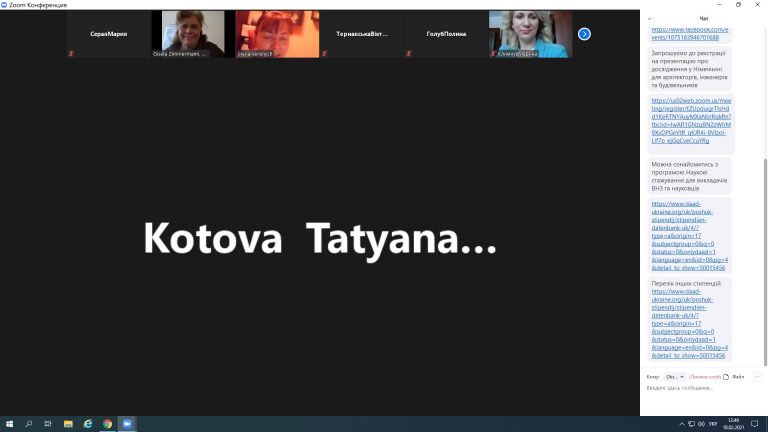Open Windows Task View
The height and width of the screenshot is (432, 768).
[48, 424]
